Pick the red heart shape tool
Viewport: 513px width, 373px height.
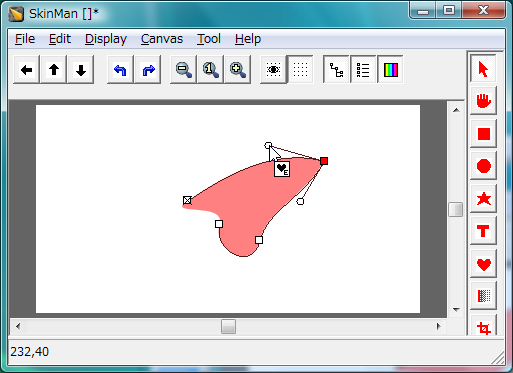pyautogui.click(x=483, y=264)
